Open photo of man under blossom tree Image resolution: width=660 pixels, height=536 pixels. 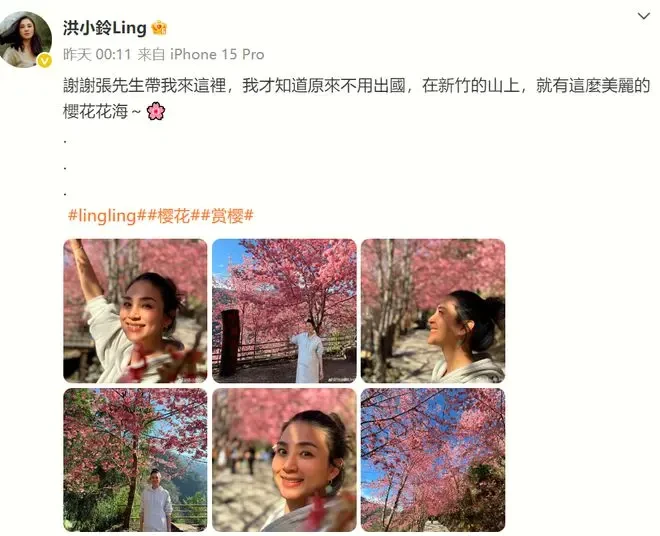coord(135,460)
